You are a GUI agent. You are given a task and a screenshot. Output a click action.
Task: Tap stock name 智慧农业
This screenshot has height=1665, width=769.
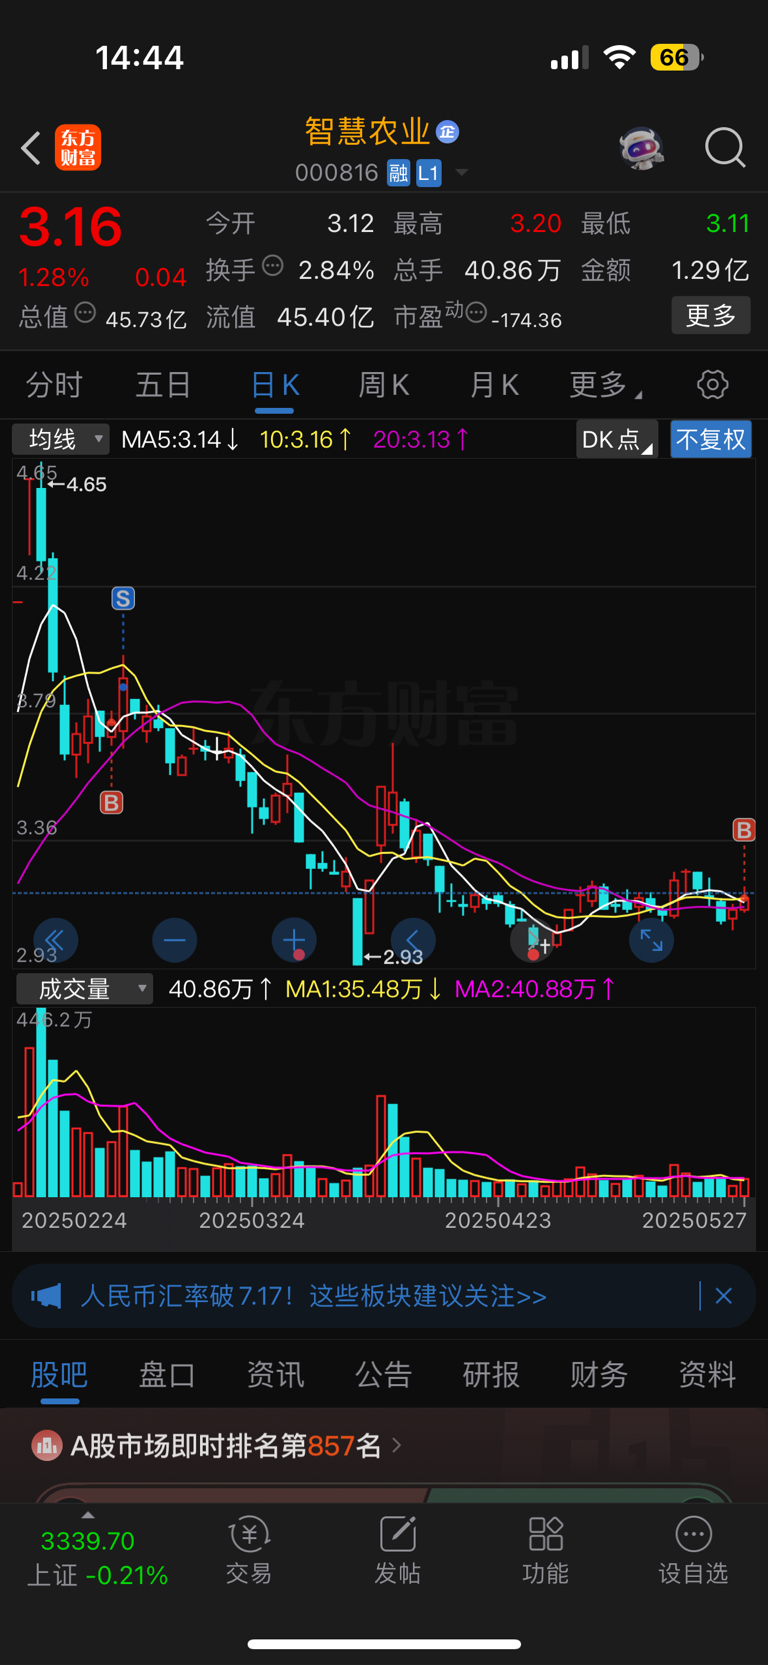pyautogui.click(x=367, y=132)
